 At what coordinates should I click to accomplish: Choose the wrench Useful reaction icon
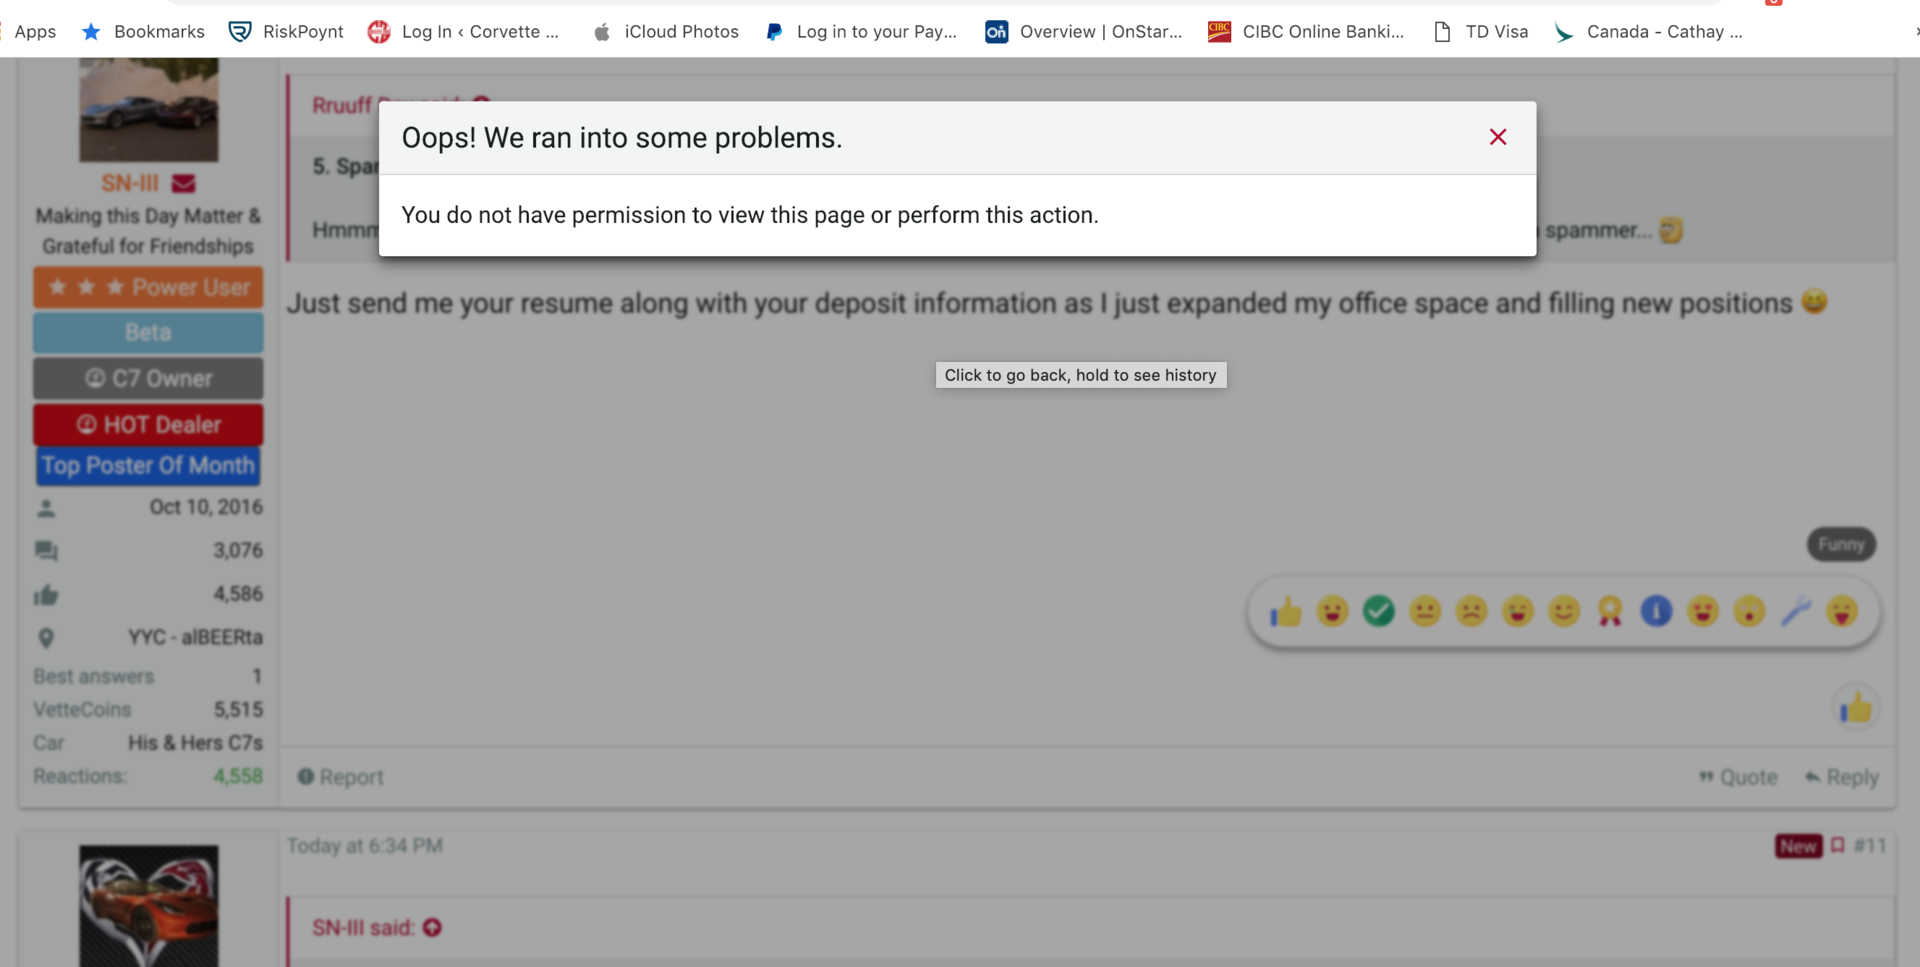1797,610
